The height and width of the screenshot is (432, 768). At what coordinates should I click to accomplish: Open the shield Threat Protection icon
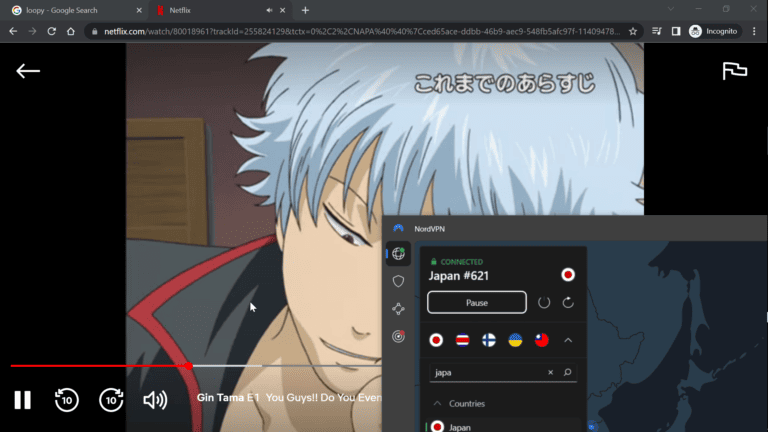point(398,282)
